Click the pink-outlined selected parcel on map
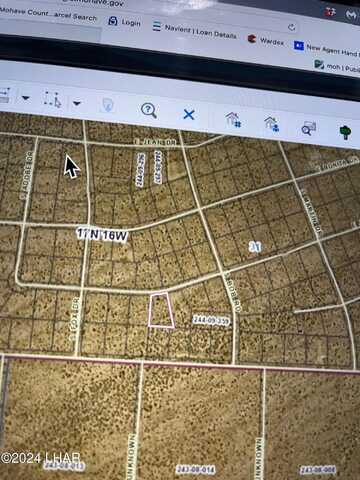The image size is (360, 480). click(x=161, y=310)
